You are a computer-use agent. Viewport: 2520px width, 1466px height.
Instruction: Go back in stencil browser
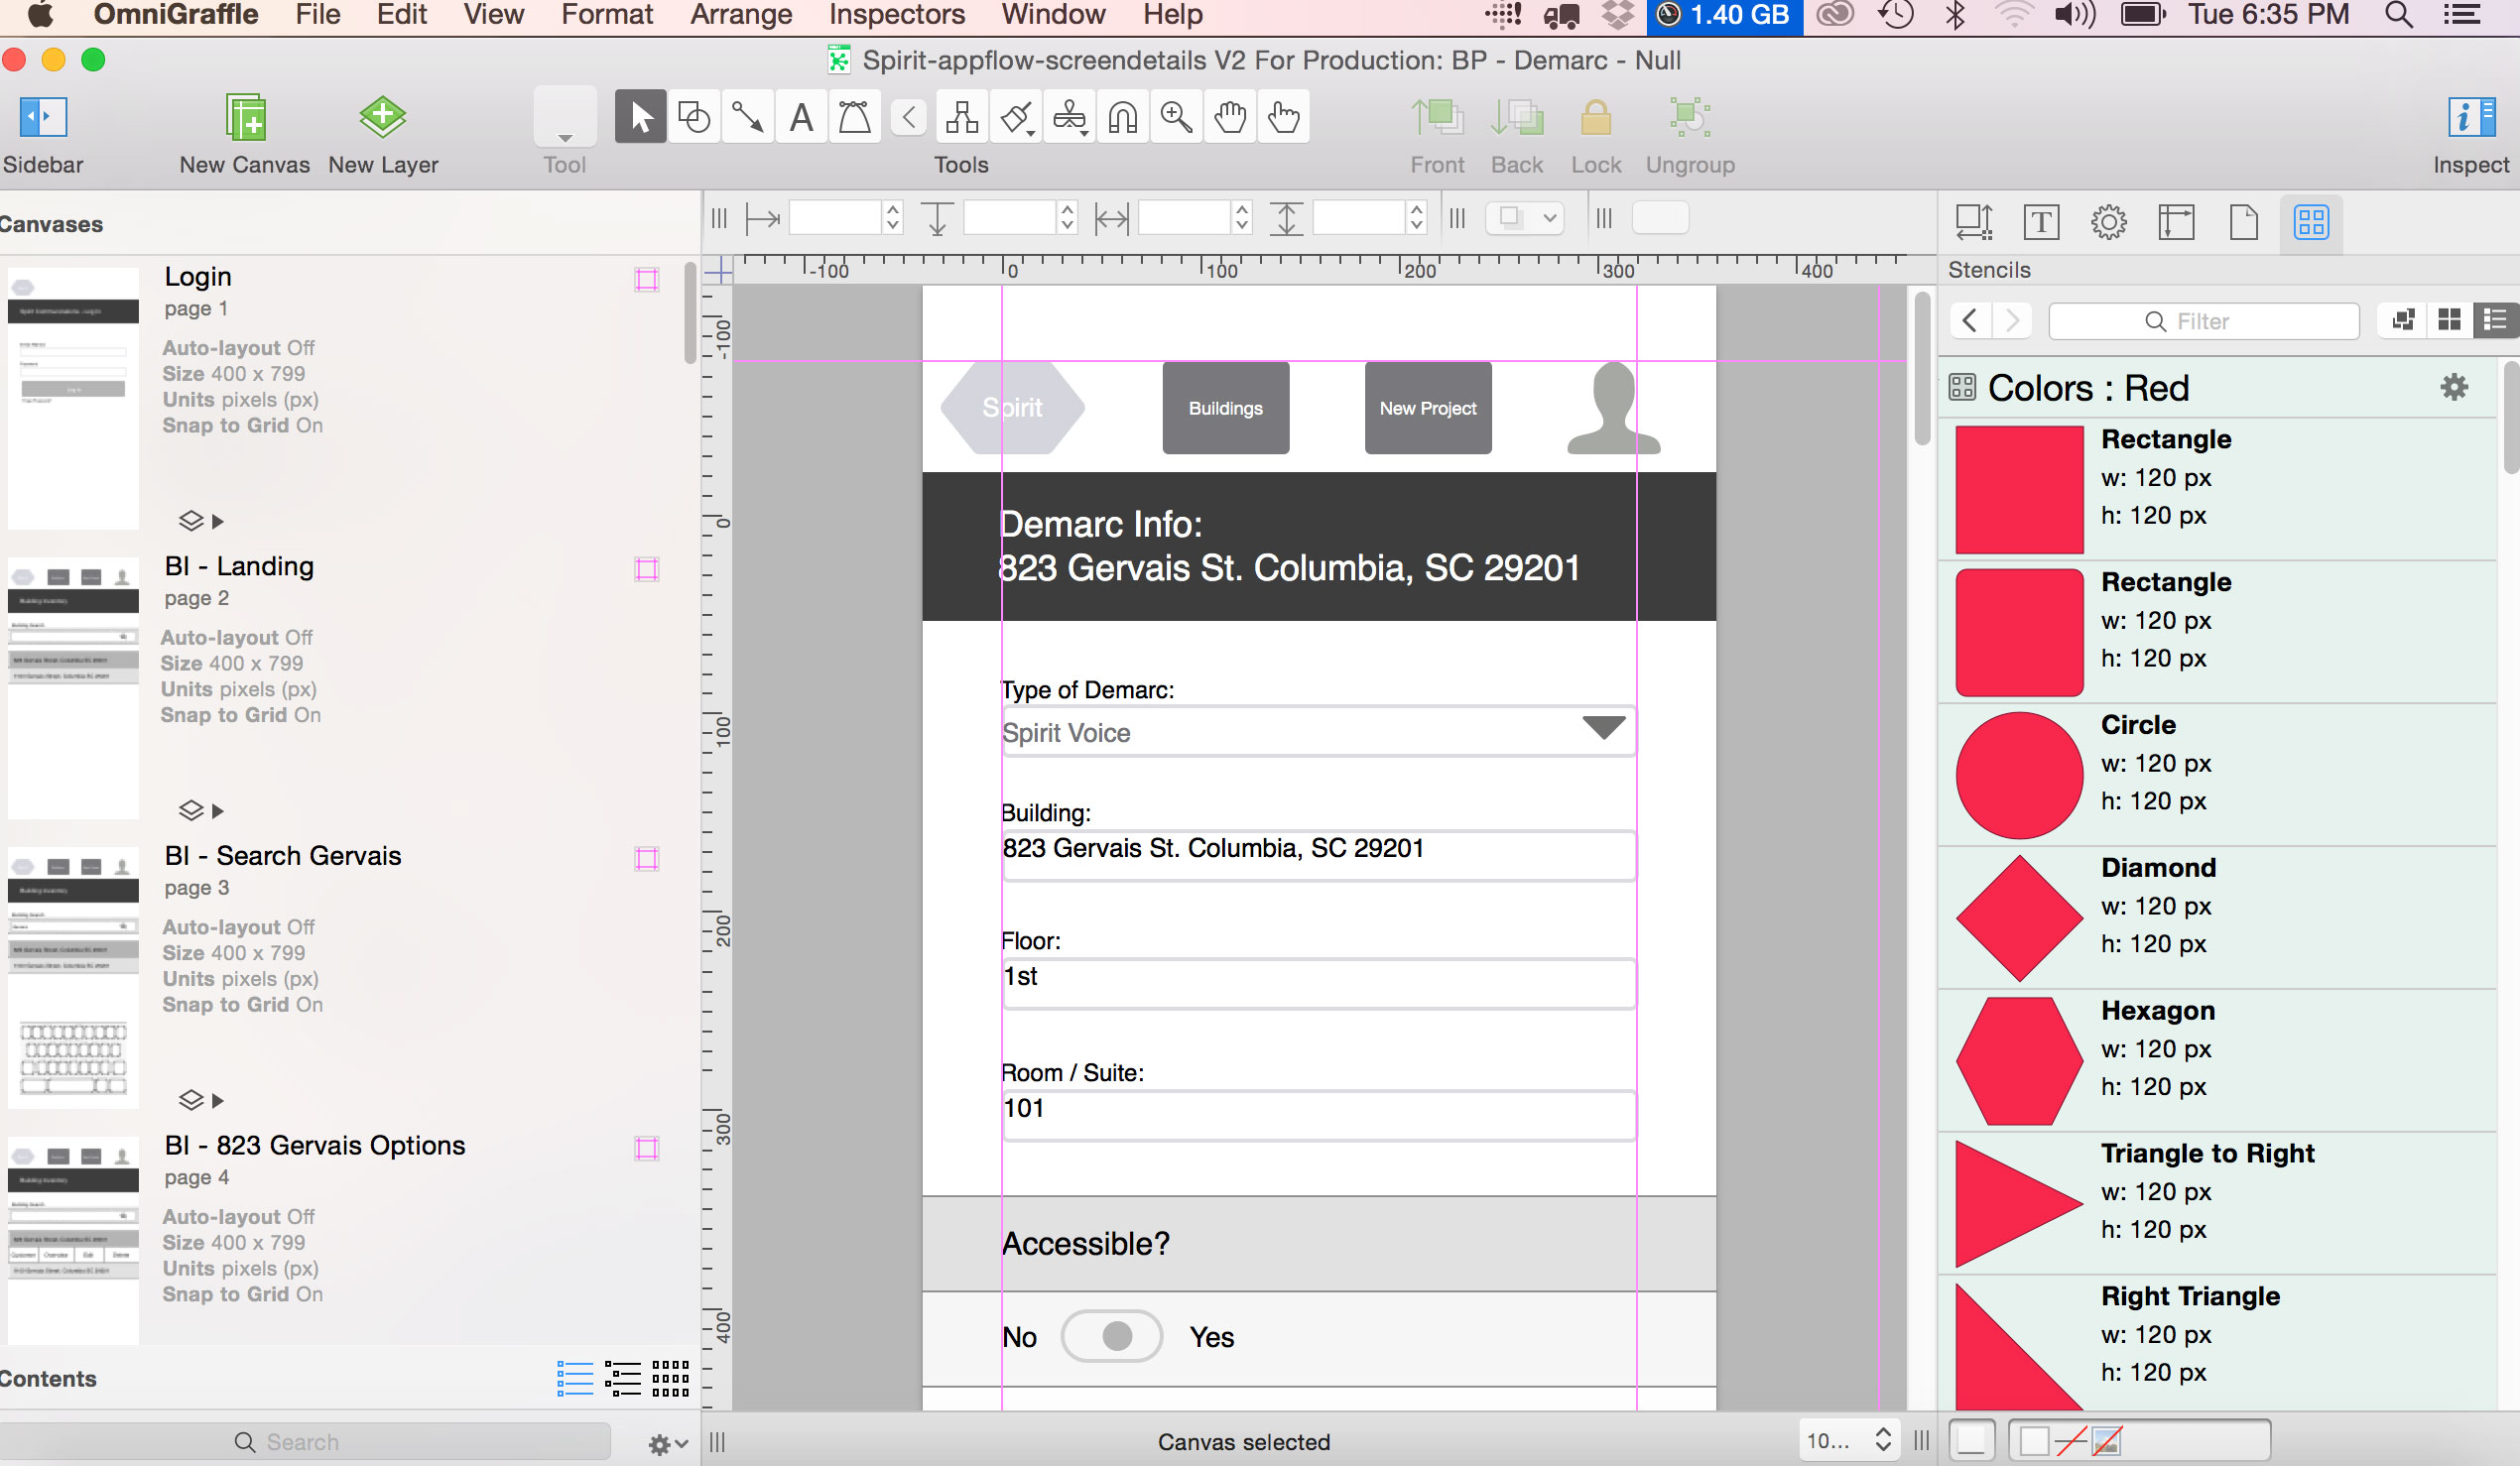point(1970,321)
